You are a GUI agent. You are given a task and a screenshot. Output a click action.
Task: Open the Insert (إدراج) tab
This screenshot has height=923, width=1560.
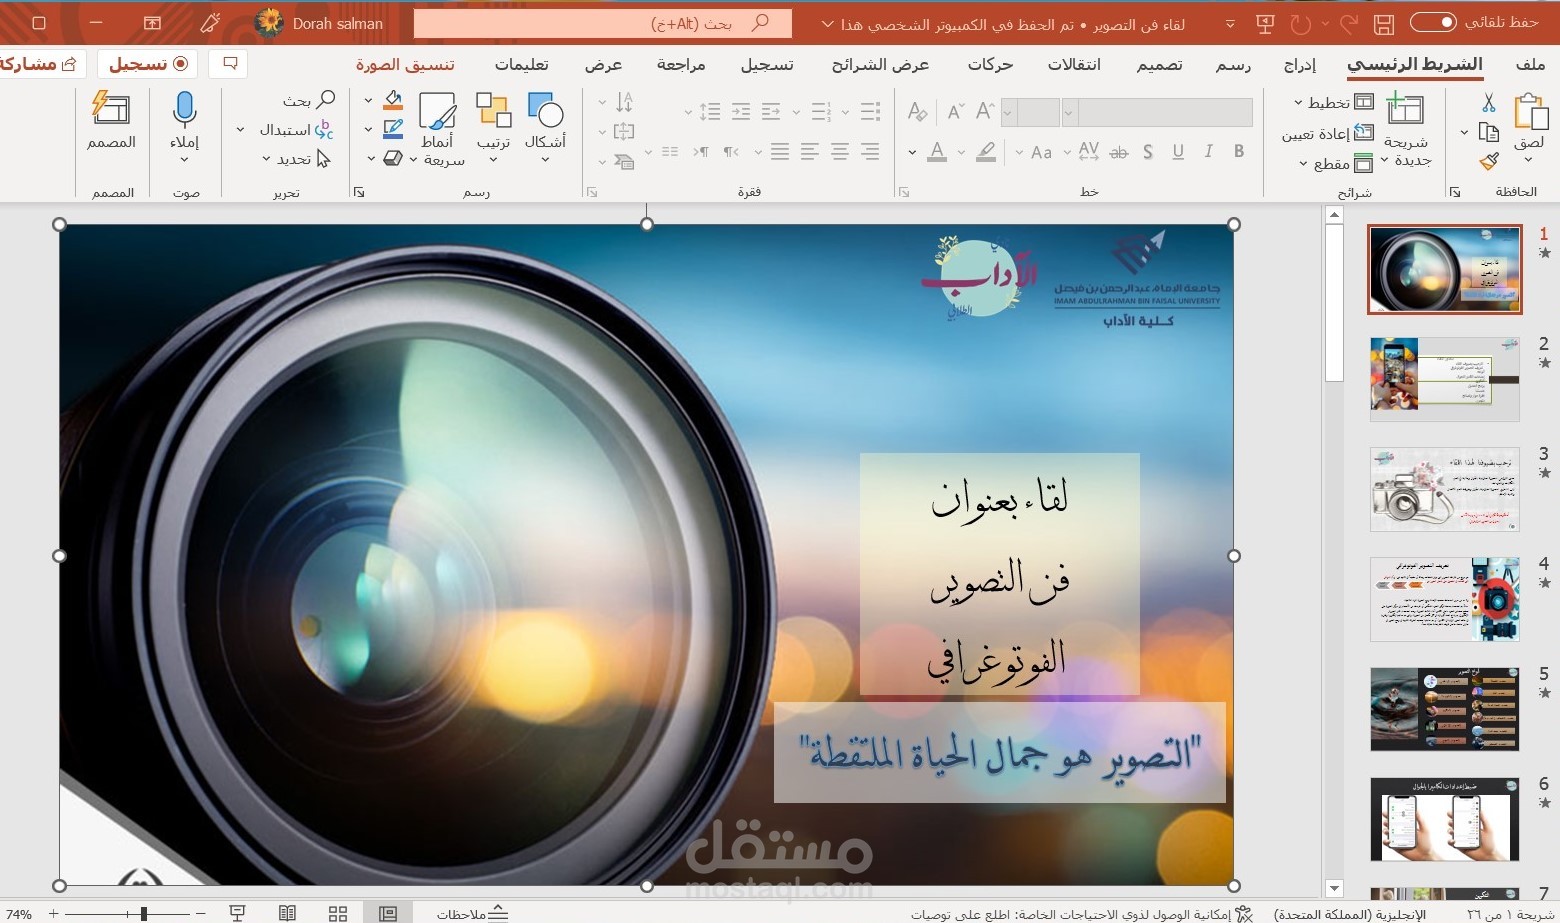pos(1299,64)
